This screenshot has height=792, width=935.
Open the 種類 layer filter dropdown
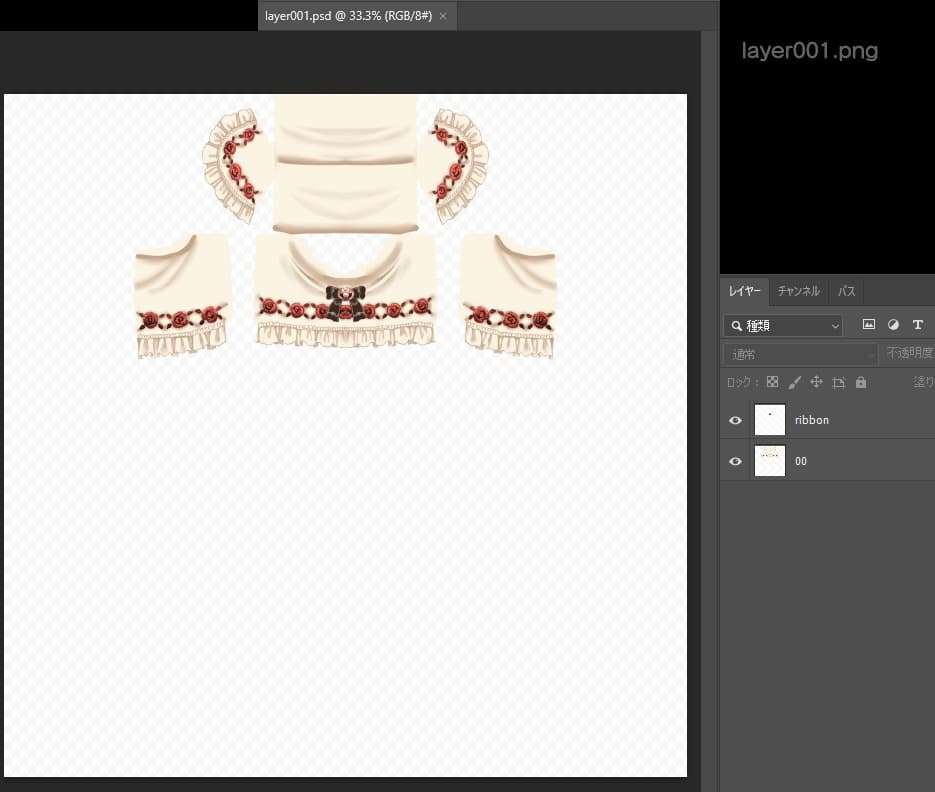click(x=783, y=325)
